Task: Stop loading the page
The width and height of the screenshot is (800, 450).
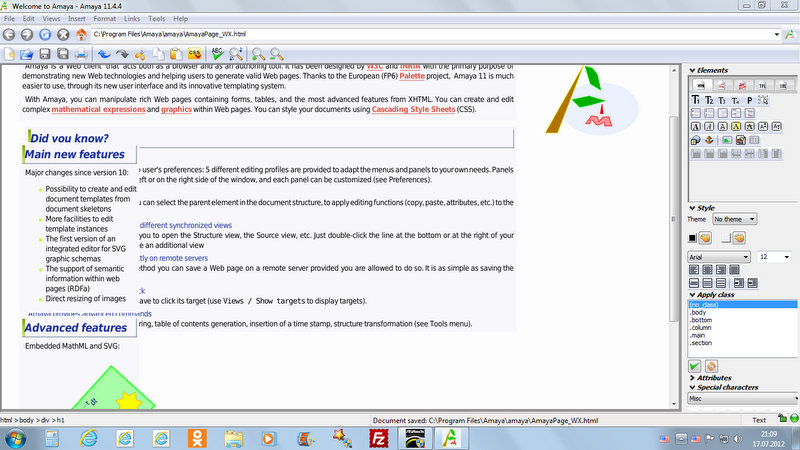Action: coord(63,34)
